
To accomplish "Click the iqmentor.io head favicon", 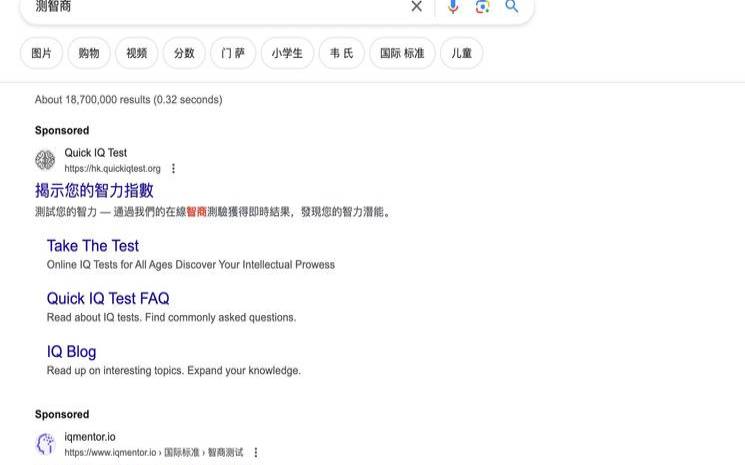I will (45, 444).
